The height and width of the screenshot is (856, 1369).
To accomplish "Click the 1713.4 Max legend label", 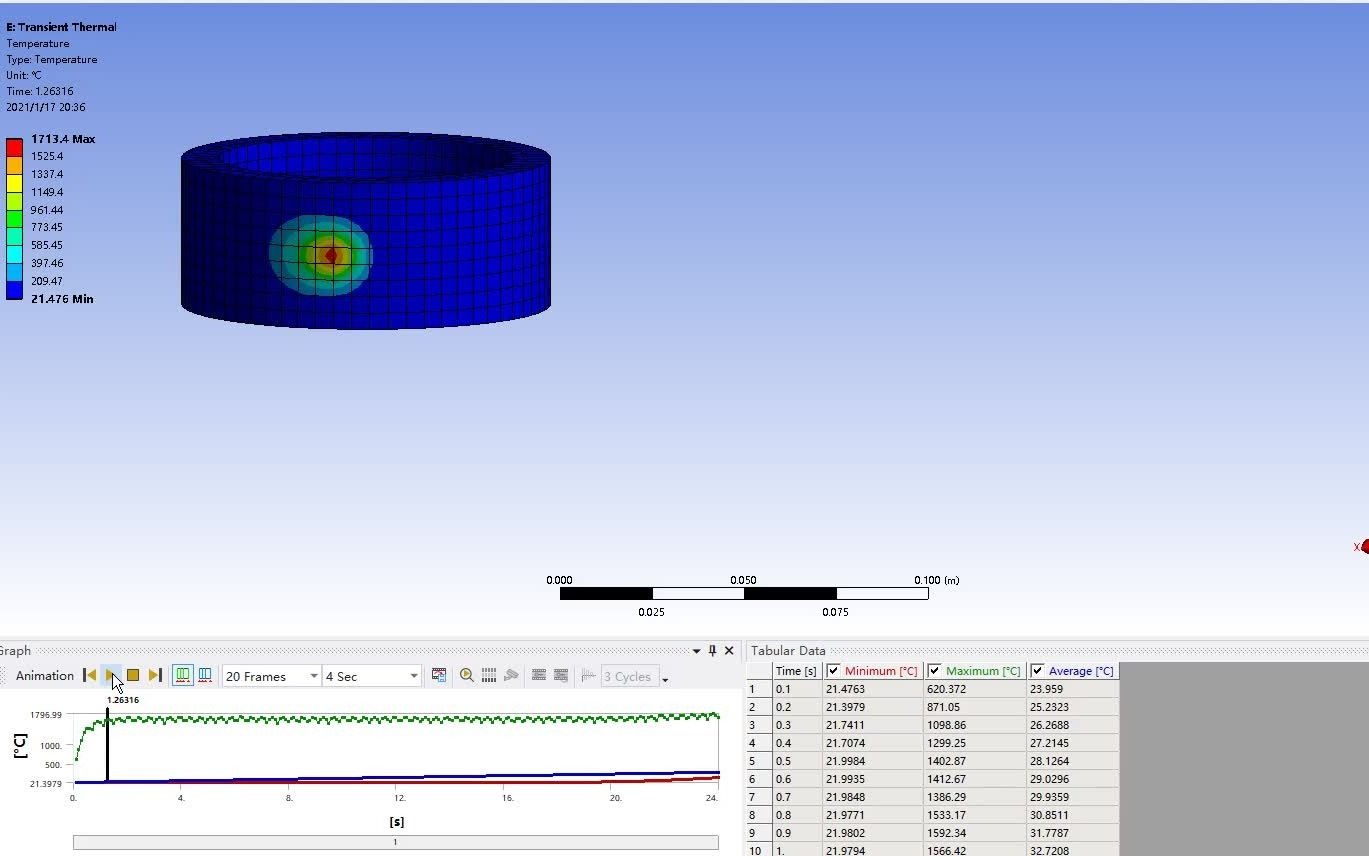I will 63,139.
